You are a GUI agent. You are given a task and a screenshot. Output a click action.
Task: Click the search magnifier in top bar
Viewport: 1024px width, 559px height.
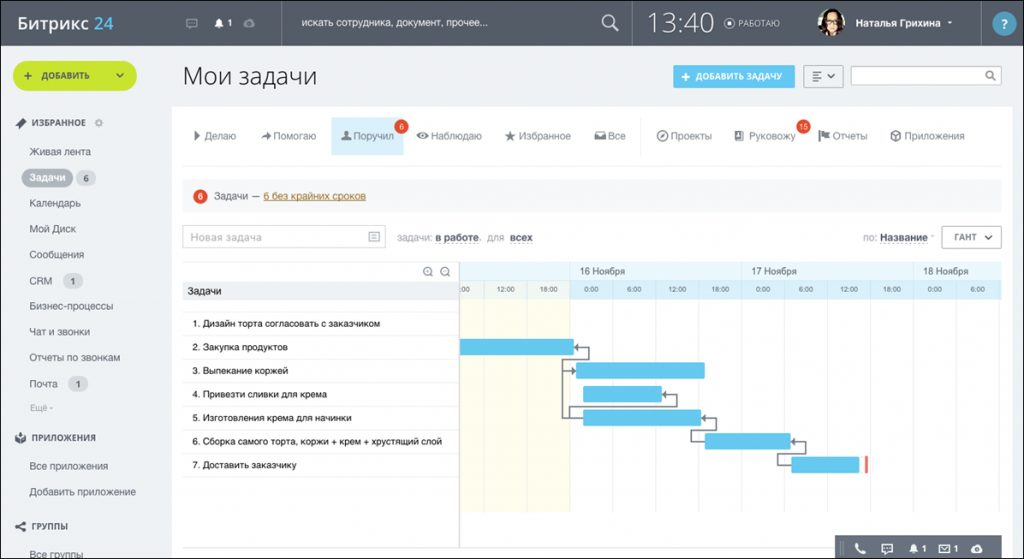point(609,23)
